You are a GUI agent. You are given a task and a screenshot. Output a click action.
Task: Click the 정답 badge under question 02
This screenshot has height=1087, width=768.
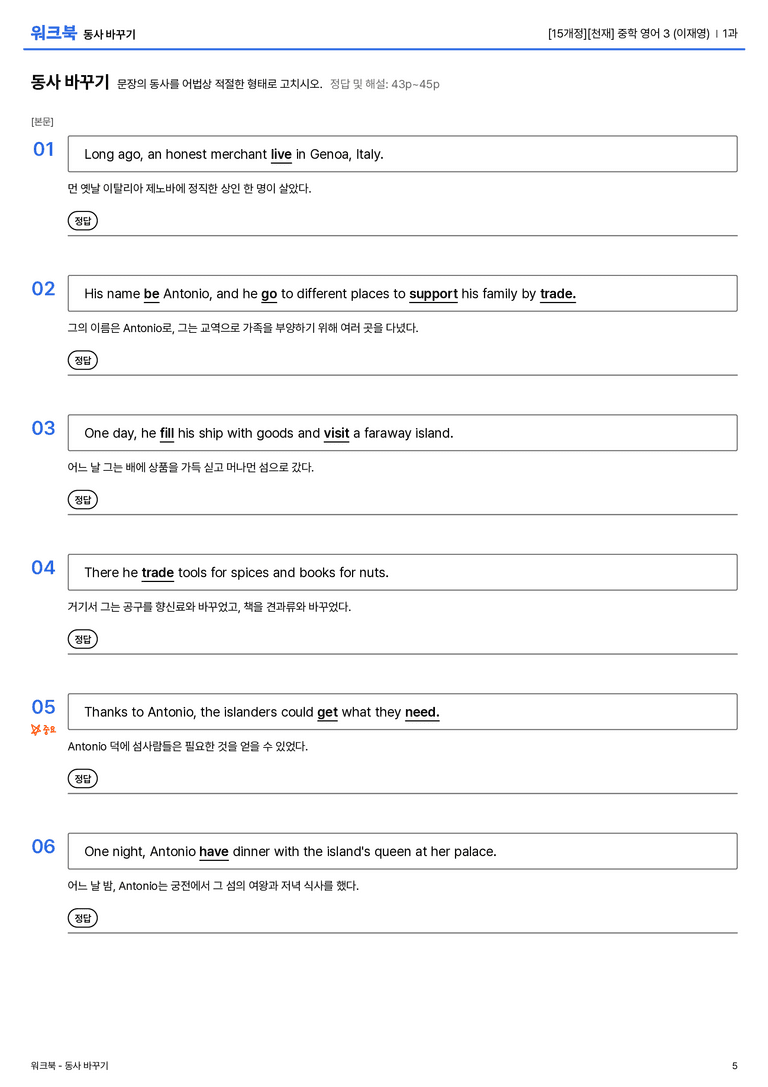[82, 360]
